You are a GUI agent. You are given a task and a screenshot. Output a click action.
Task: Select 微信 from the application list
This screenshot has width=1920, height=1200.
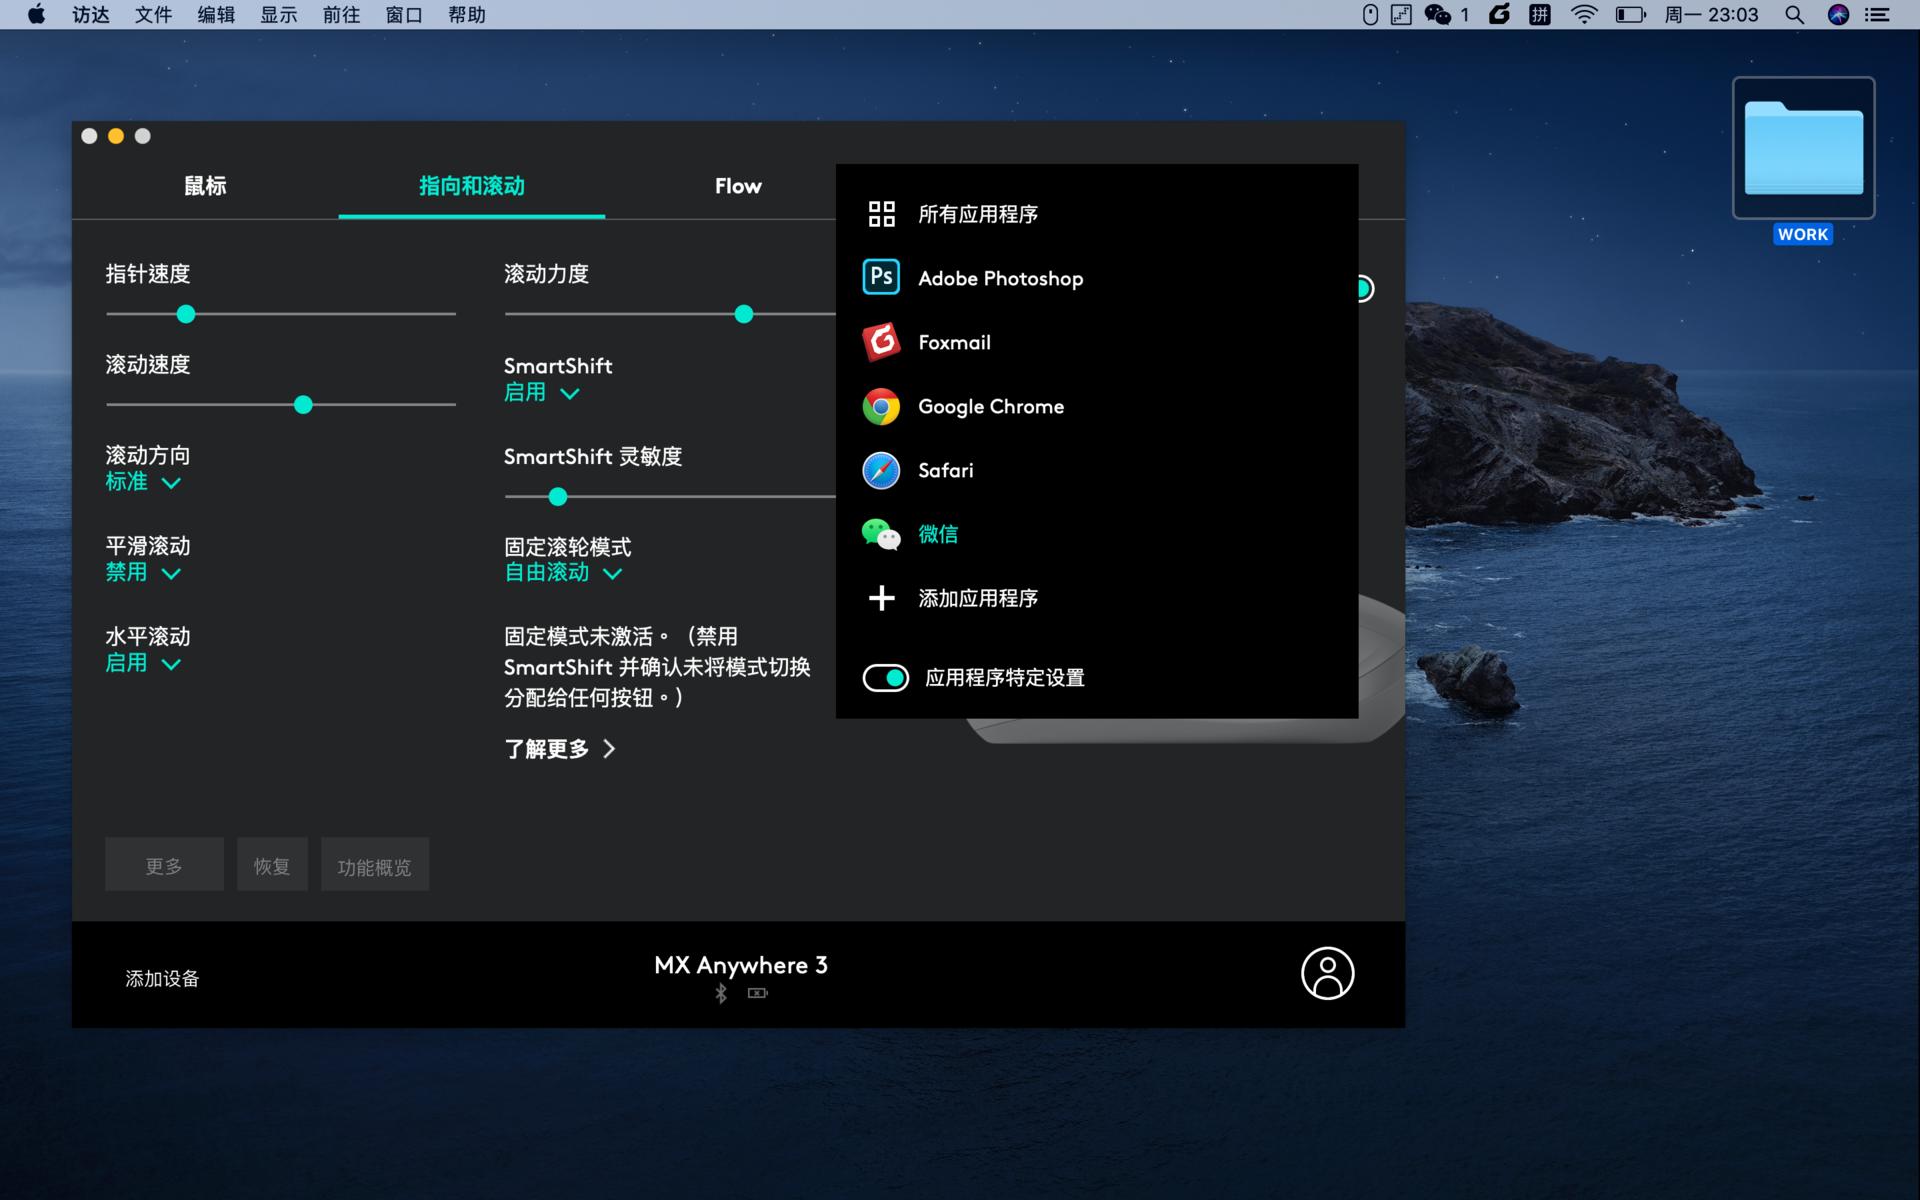(938, 534)
